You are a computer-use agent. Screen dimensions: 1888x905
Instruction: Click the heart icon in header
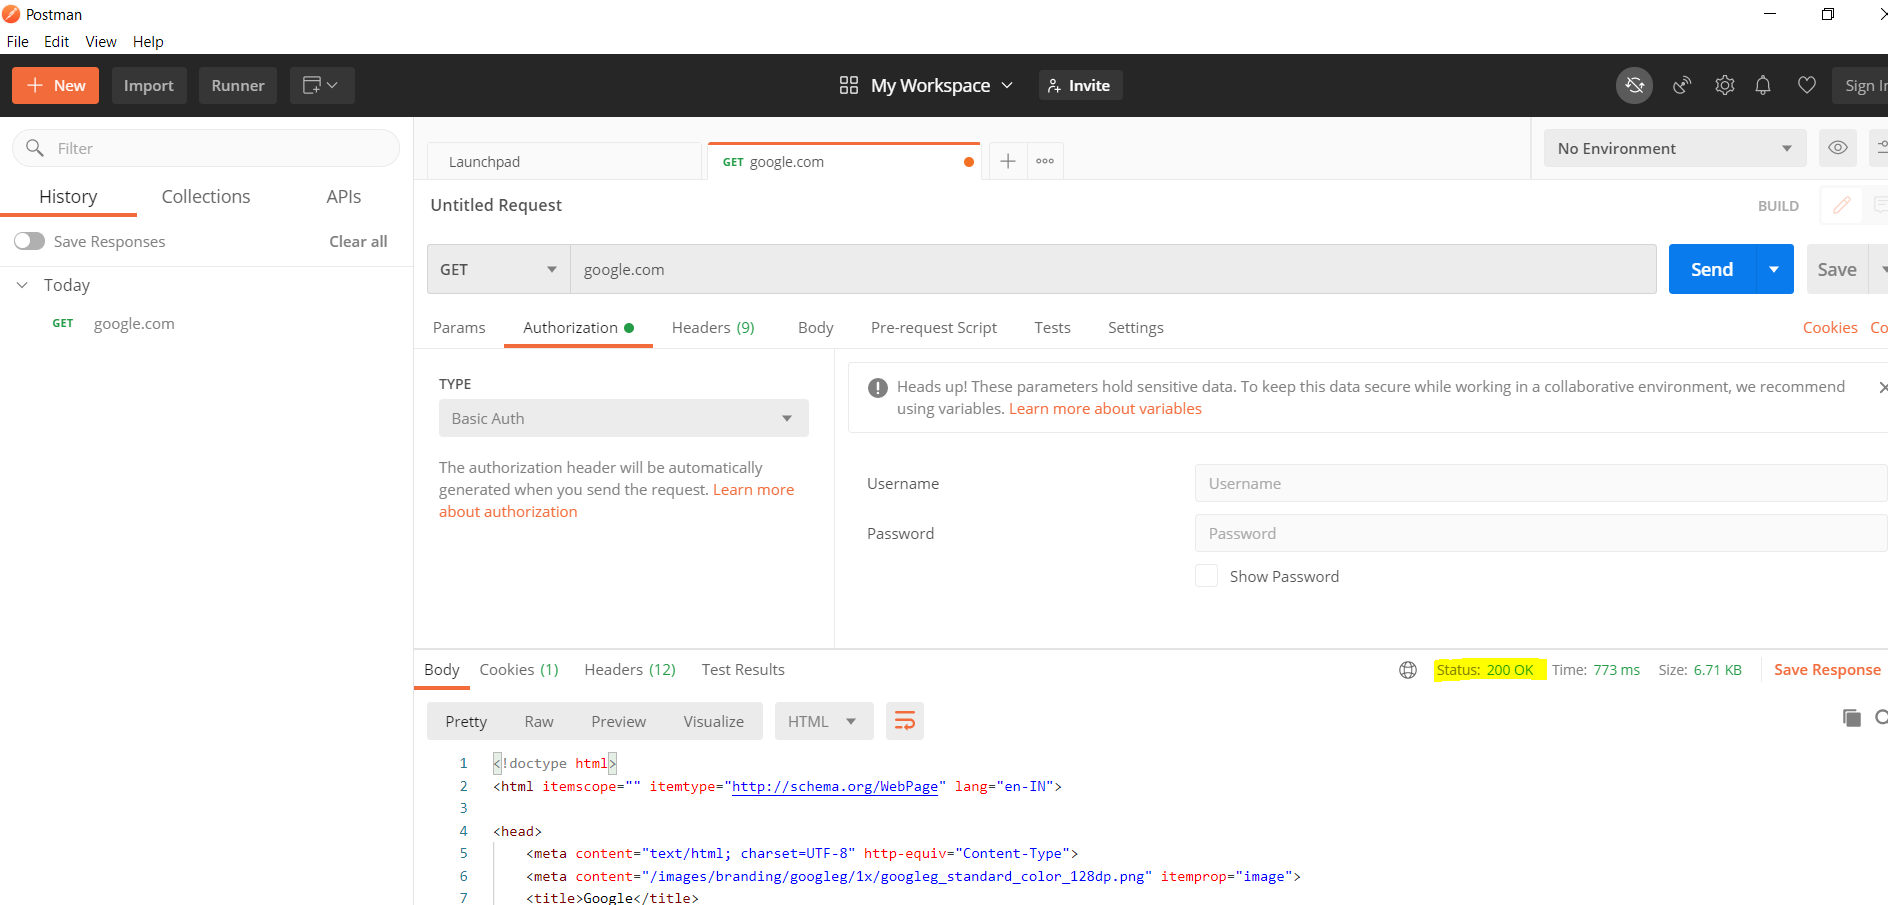click(x=1806, y=86)
